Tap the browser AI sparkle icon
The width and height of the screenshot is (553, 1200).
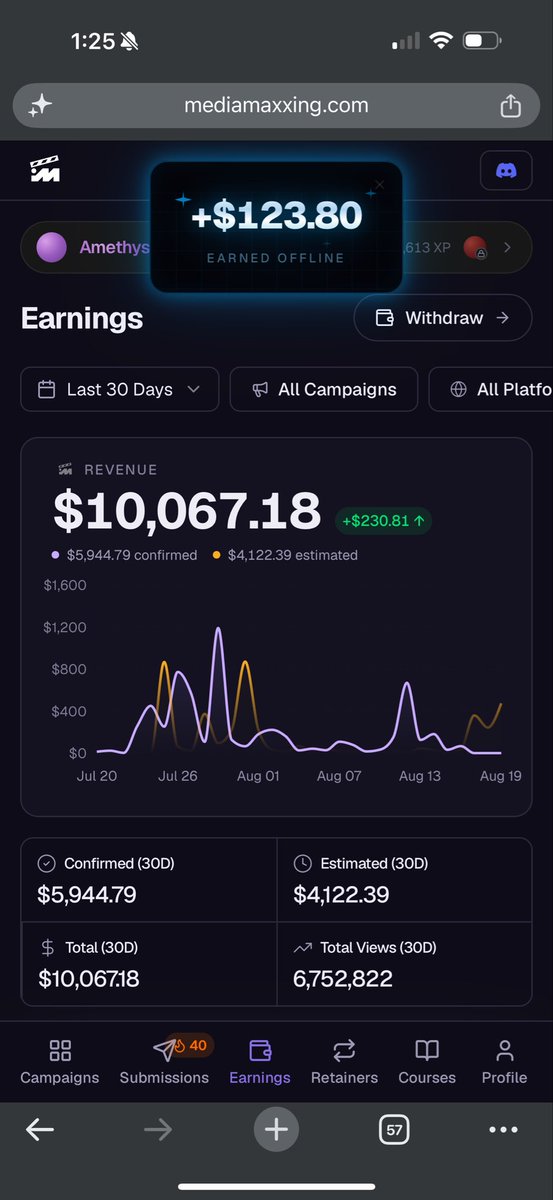pyautogui.click(x=40, y=105)
